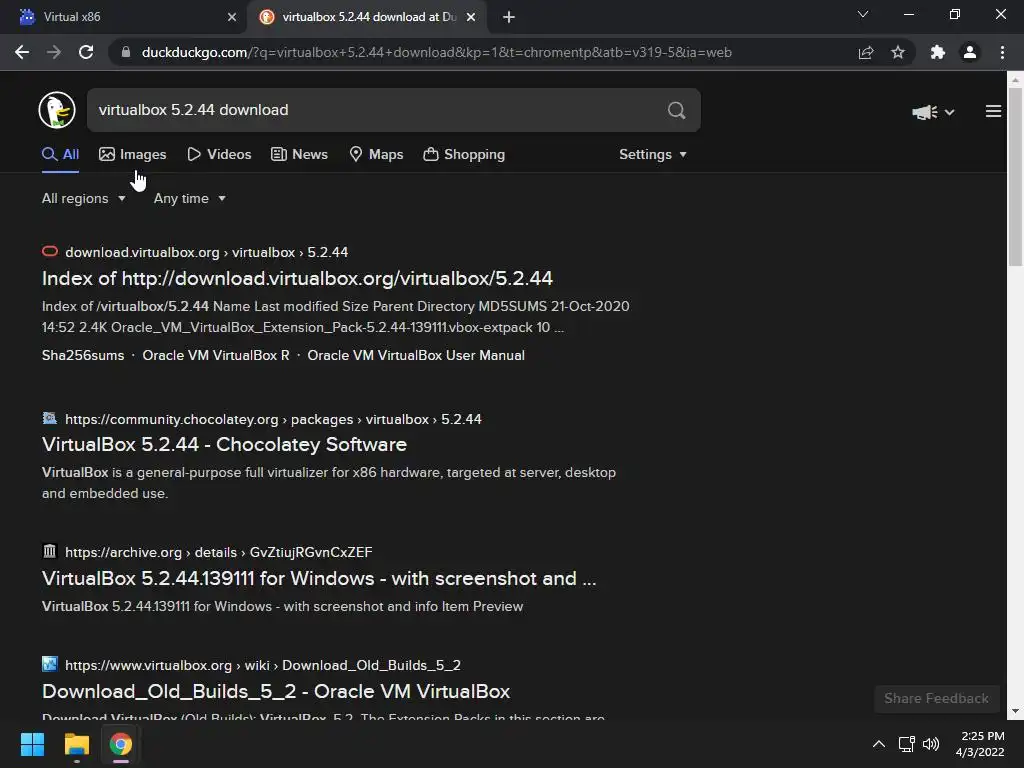Open the Chrome extensions puzzle icon

pyautogui.click(x=938, y=52)
